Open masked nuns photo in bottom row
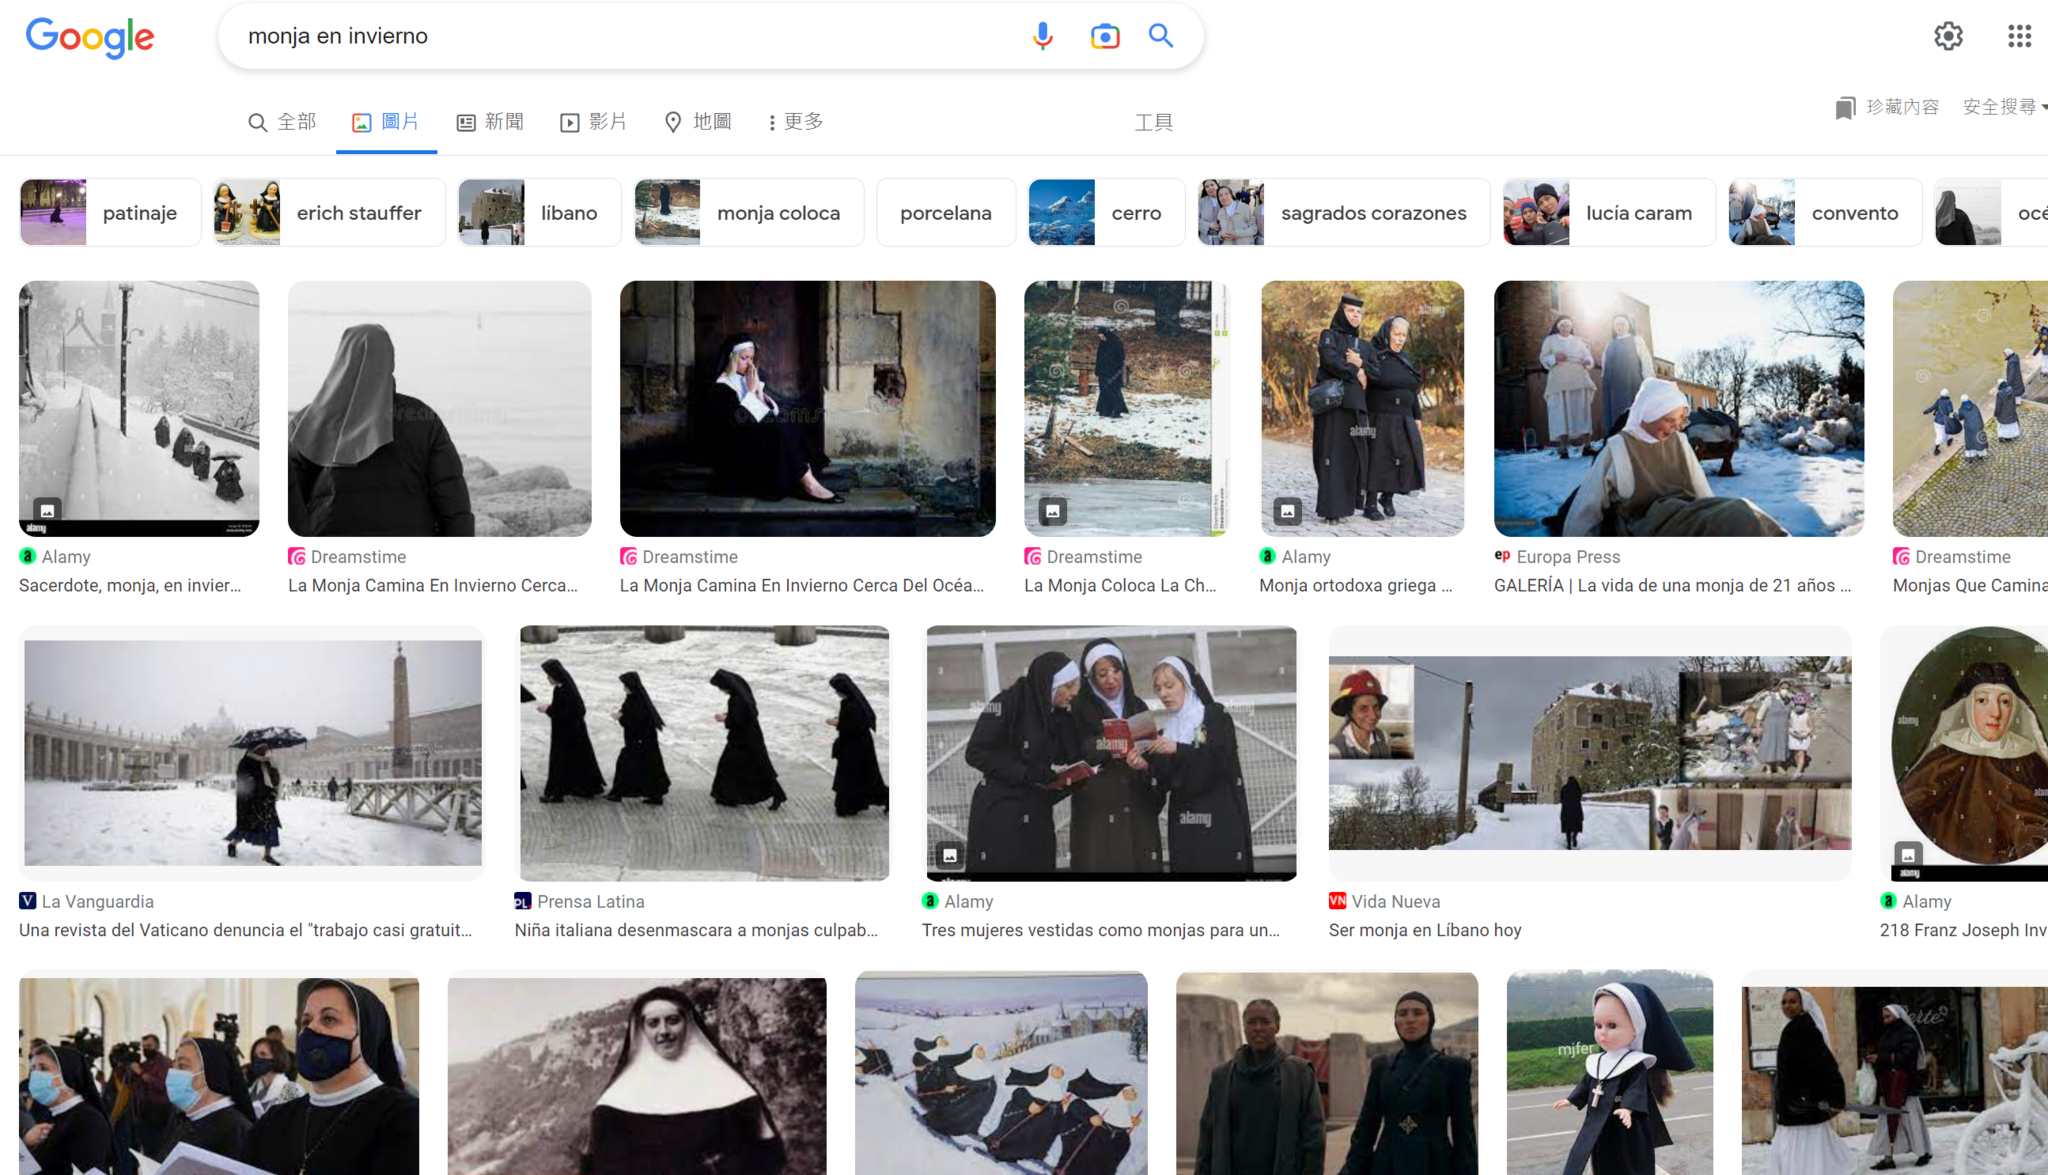 tap(219, 1075)
